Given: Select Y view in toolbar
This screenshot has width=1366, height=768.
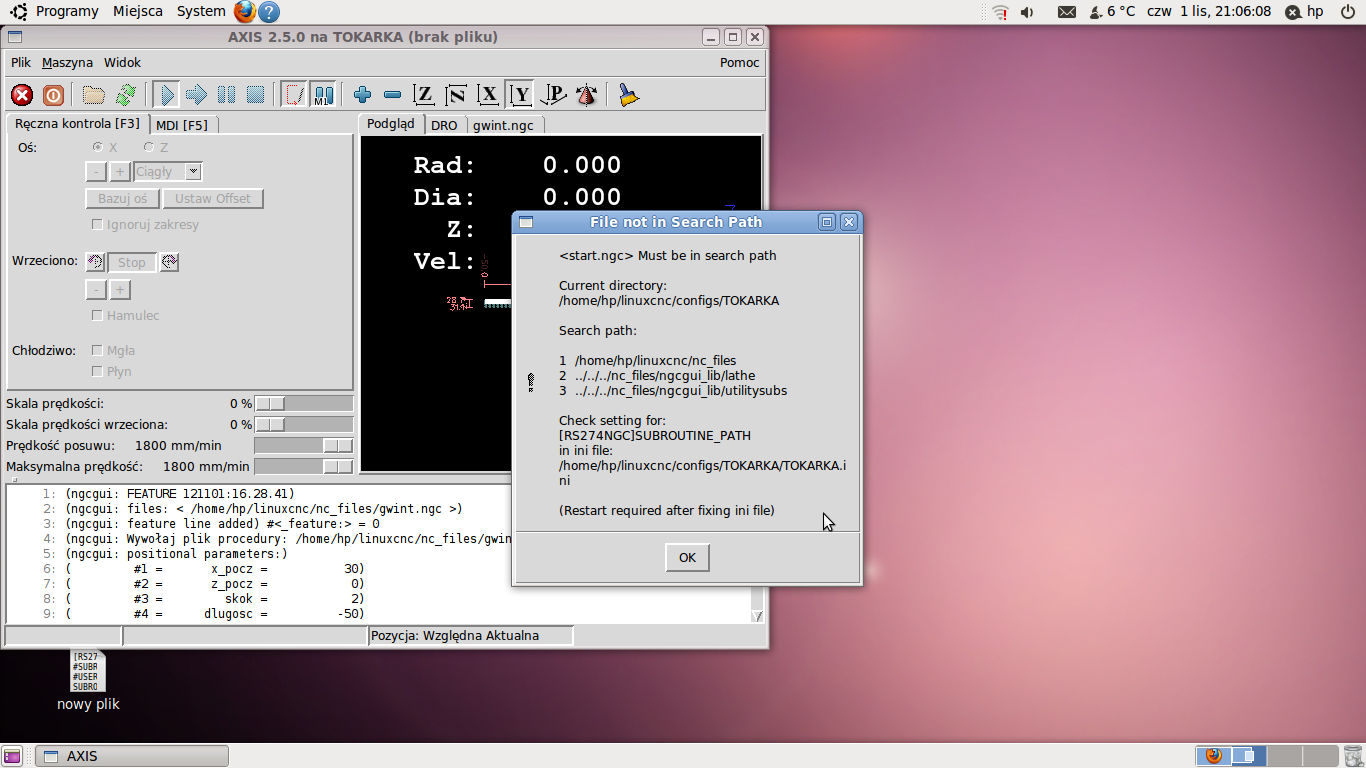Looking at the screenshot, I should (520, 95).
